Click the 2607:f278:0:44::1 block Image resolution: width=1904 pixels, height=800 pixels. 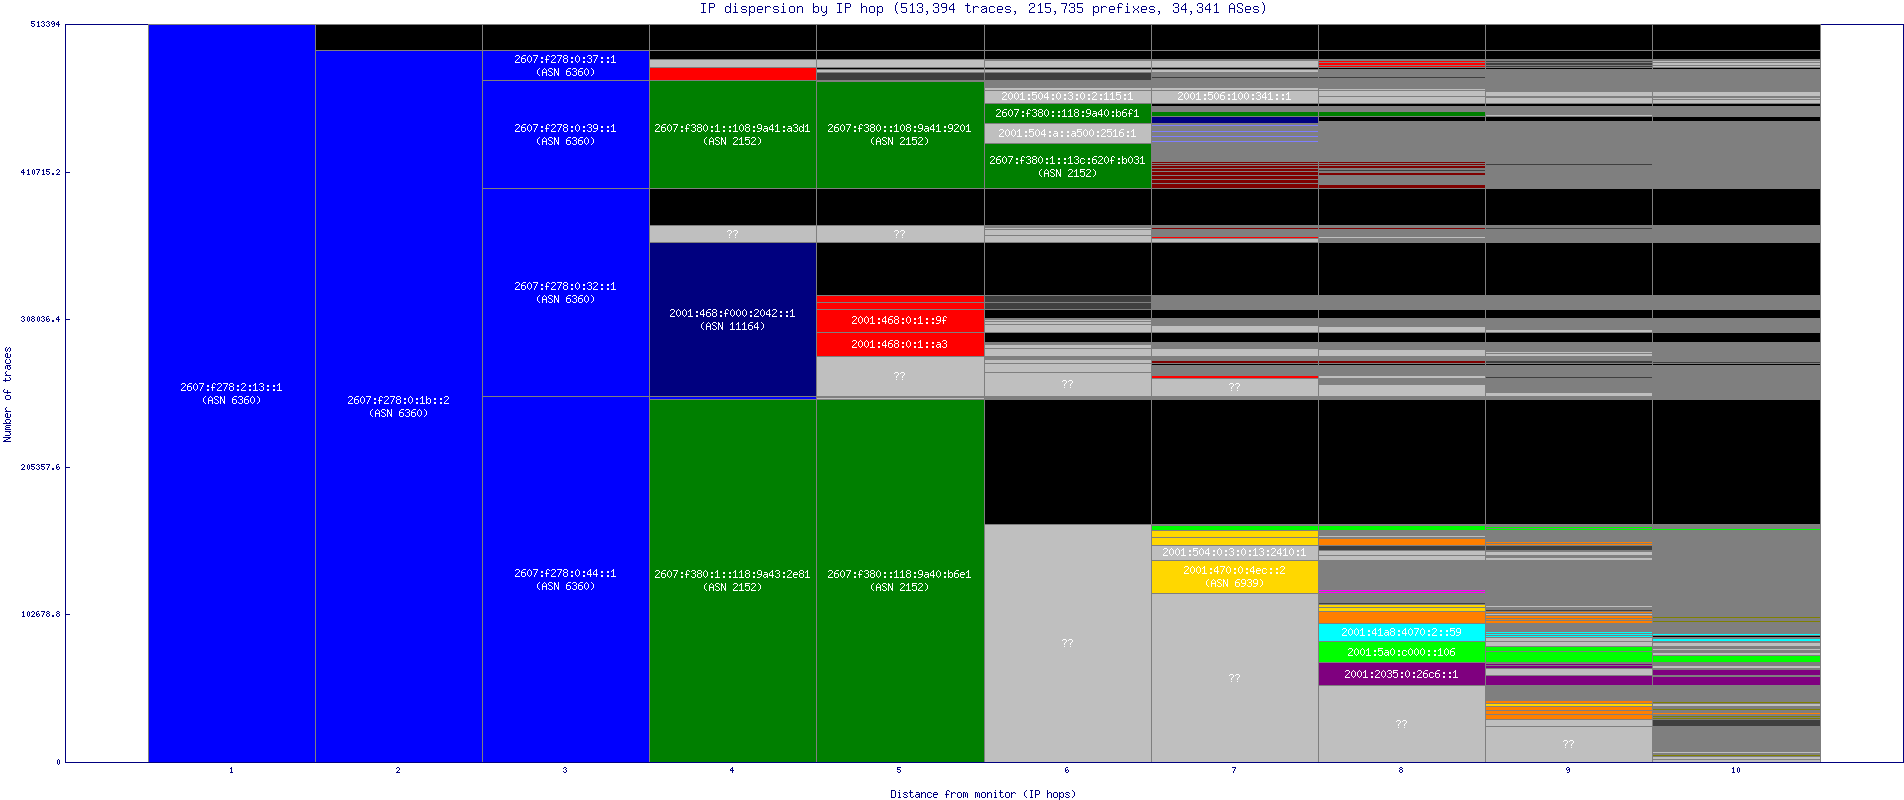coord(566,579)
